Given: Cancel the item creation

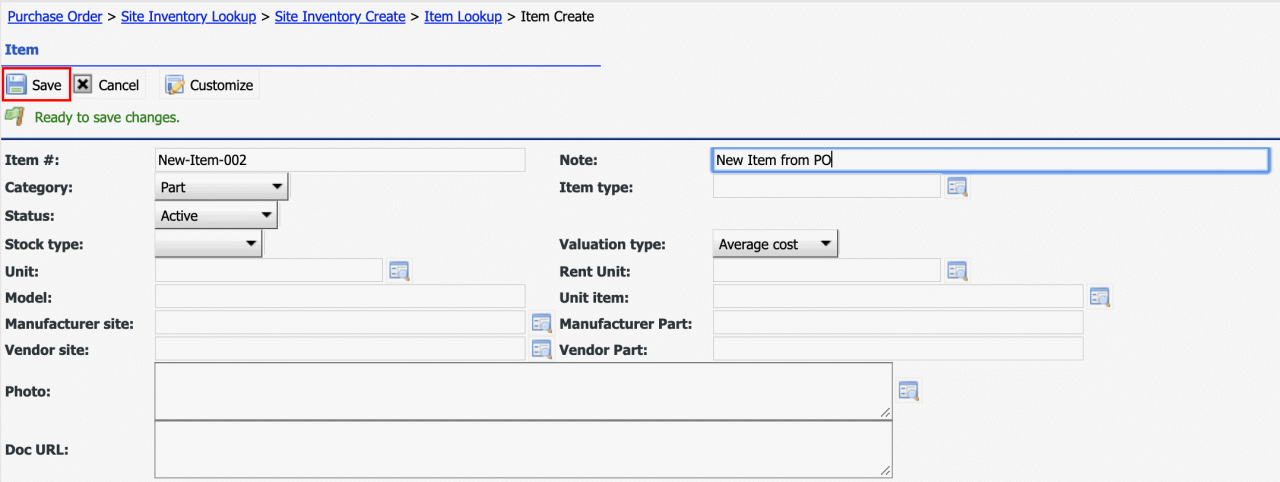Looking at the screenshot, I should tap(107, 85).
